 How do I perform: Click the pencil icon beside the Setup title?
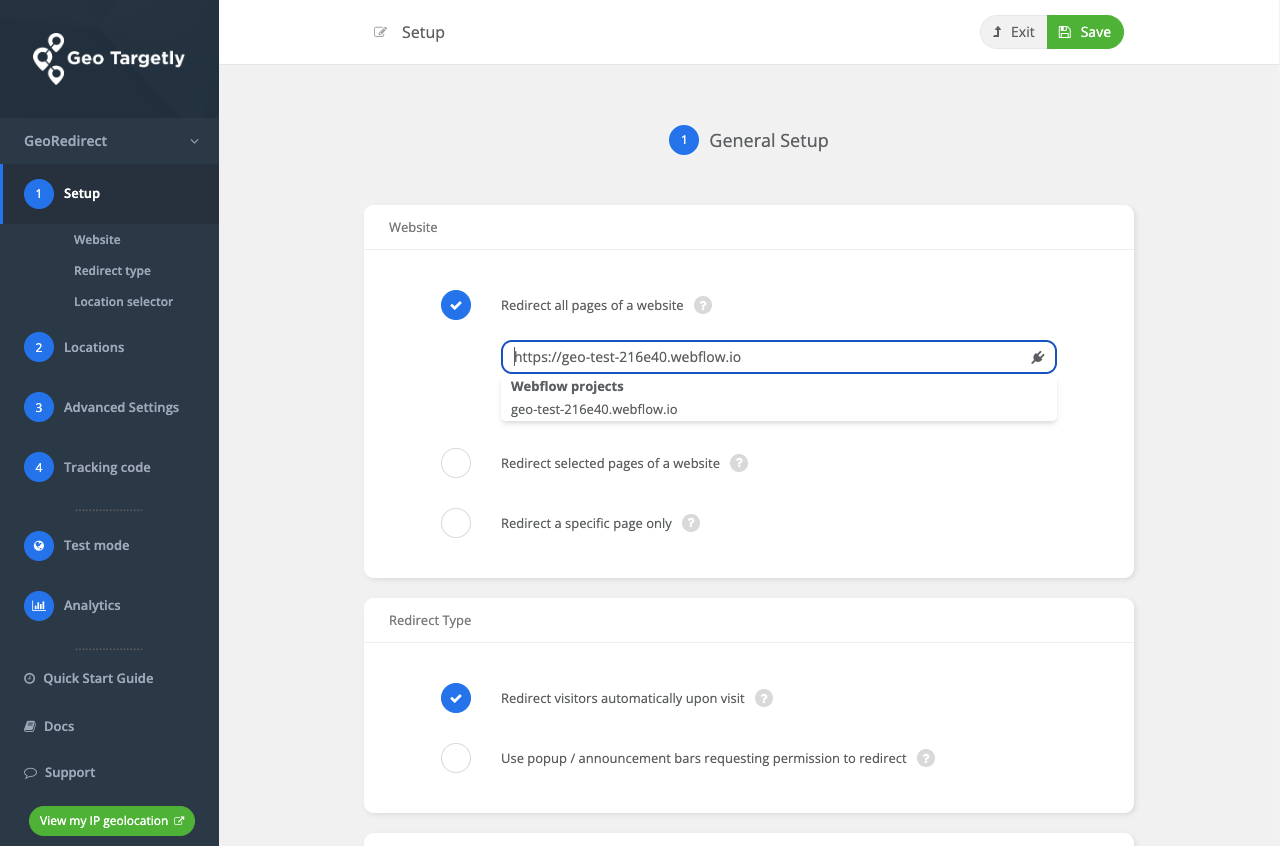tap(380, 31)
